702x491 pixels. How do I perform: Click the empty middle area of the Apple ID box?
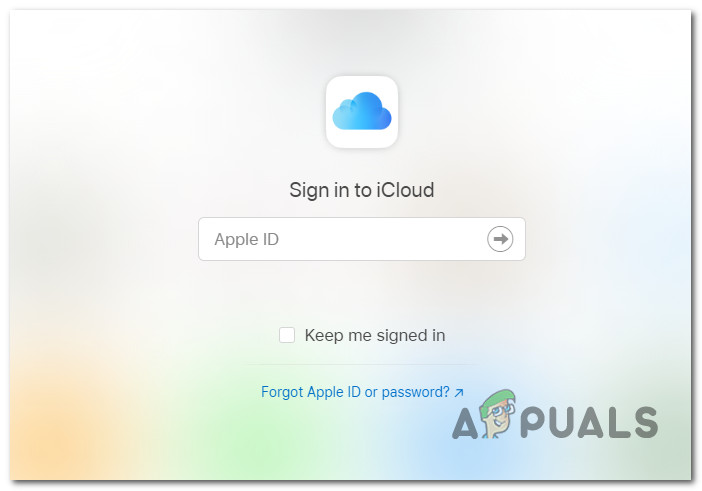point(381,239)
